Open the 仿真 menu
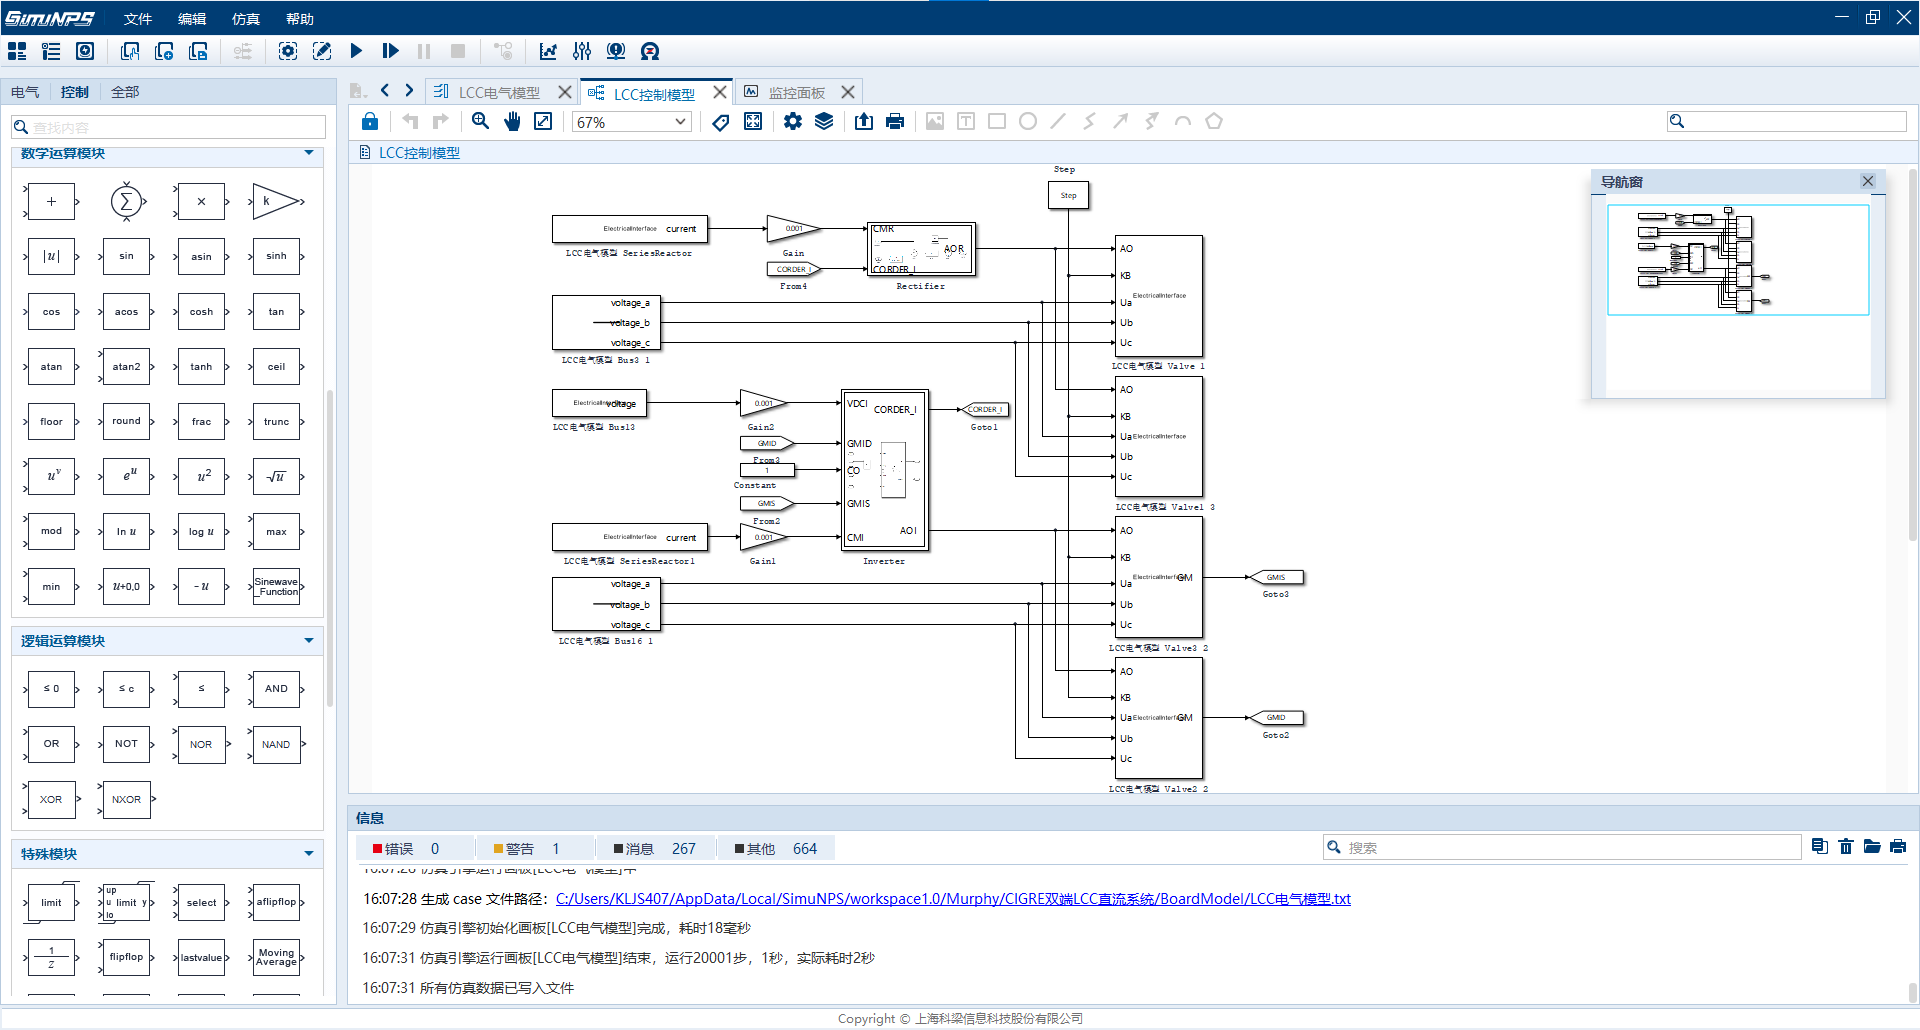The height and width of the screenshot is (1030, 1920). click(246, 19)
